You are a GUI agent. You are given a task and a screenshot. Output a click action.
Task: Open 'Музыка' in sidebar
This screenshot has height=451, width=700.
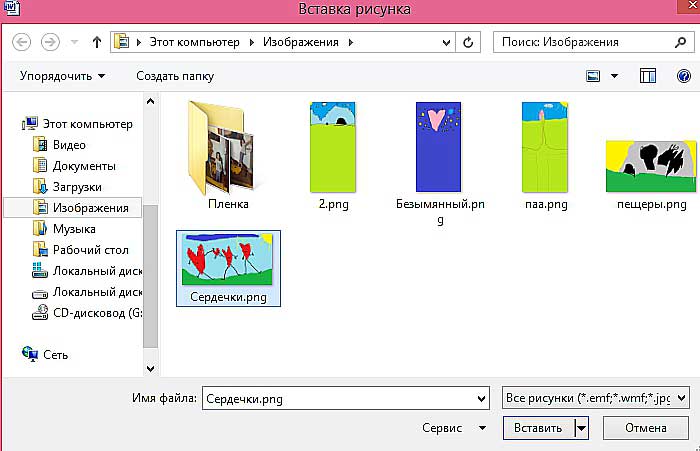coord(74,229)
